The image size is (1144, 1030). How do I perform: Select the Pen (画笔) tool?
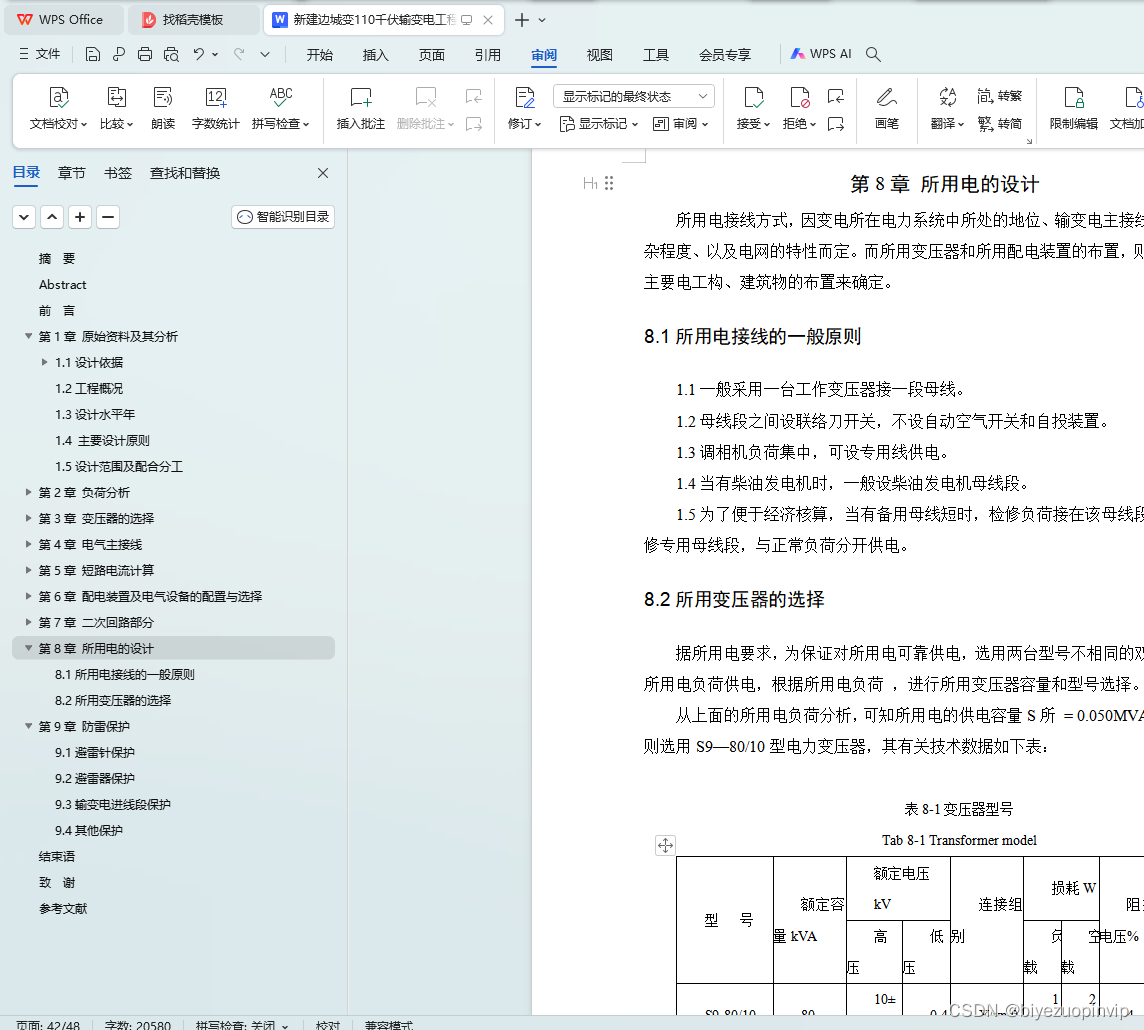pos(886,108)
